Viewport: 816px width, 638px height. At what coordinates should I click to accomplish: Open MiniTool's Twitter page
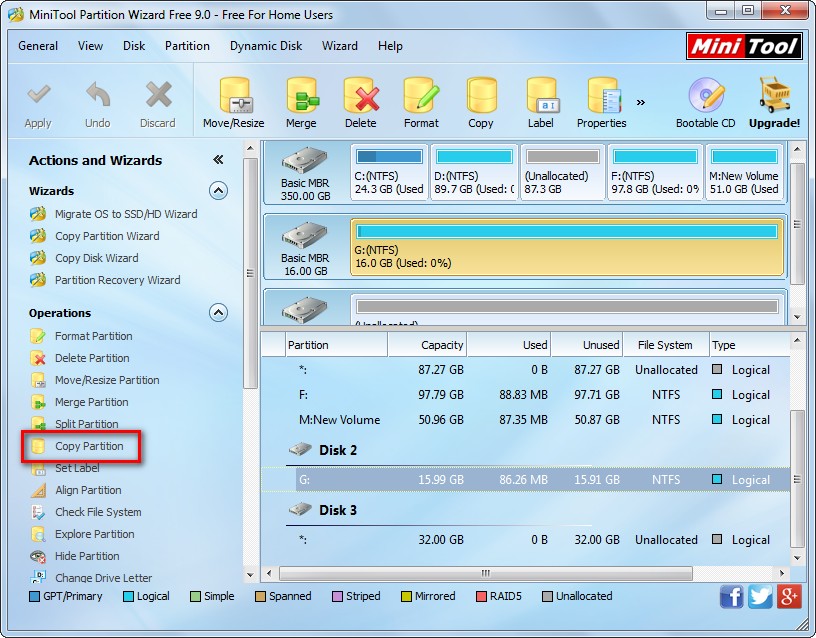coord(760,596)
